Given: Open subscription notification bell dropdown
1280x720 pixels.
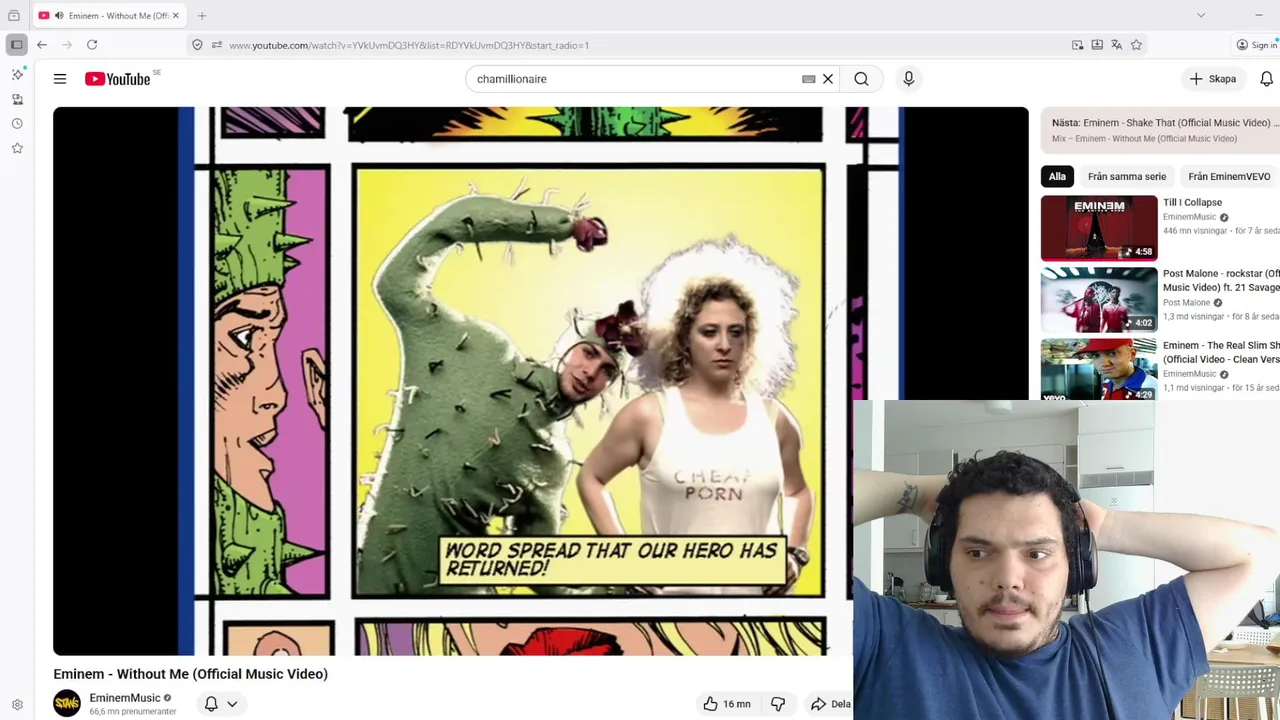Looking at the screenshot, I should coord(221,704).
